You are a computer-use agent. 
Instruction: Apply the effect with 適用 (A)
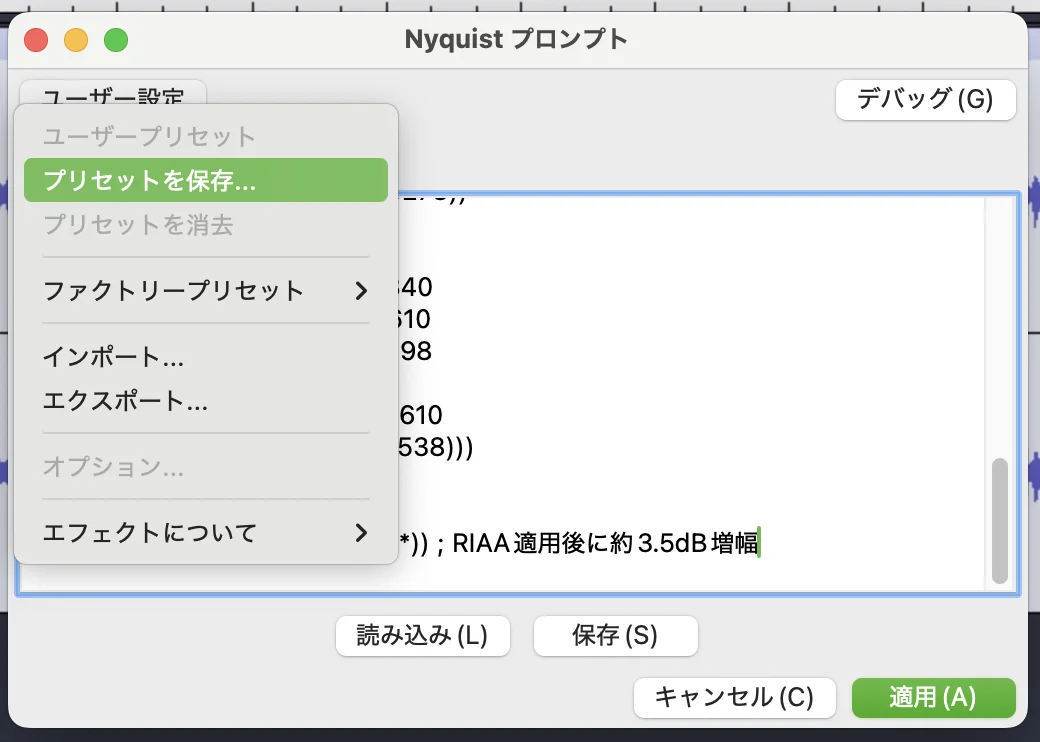(933, 697)
